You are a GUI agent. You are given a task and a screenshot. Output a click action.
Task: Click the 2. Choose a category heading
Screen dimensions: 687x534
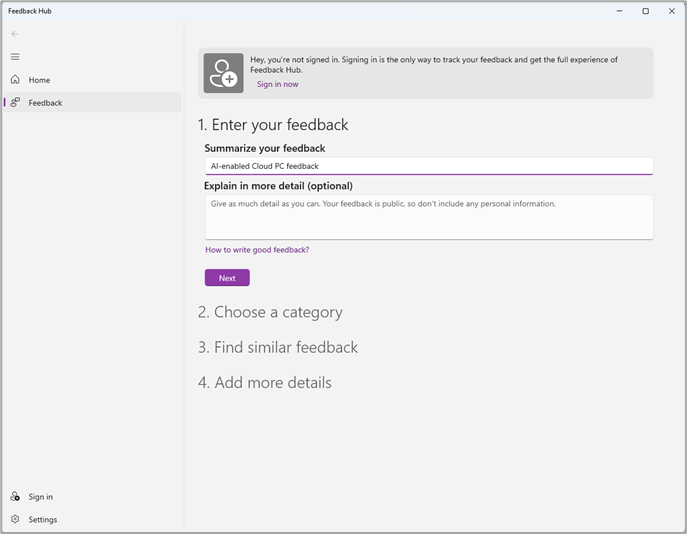pyautogui.click(x=270, y=312)
